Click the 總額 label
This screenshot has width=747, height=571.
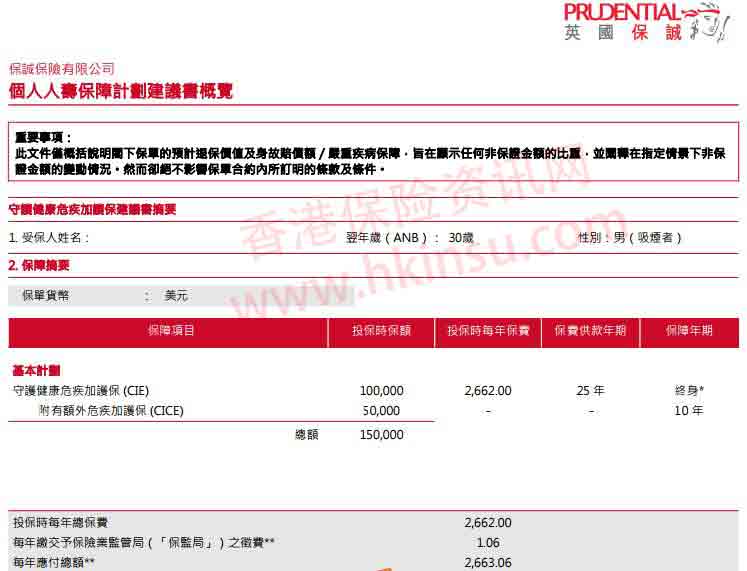[x=306, y=434]
